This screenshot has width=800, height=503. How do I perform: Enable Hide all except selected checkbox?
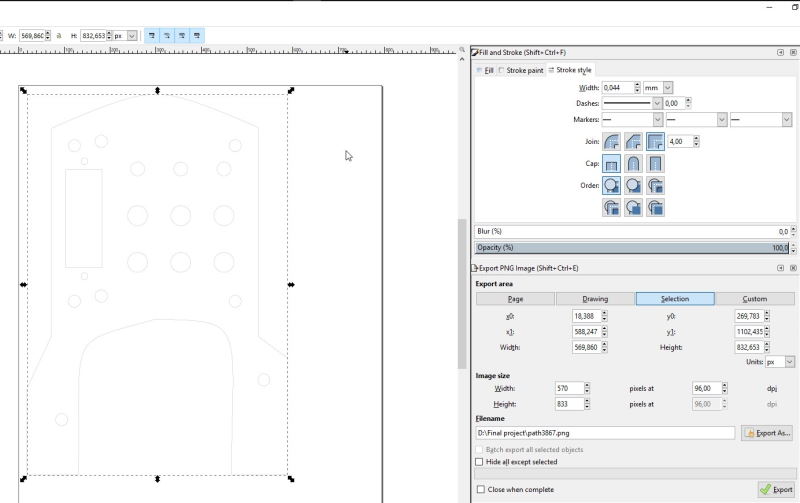pyautogui.click(x=479, y=462)
